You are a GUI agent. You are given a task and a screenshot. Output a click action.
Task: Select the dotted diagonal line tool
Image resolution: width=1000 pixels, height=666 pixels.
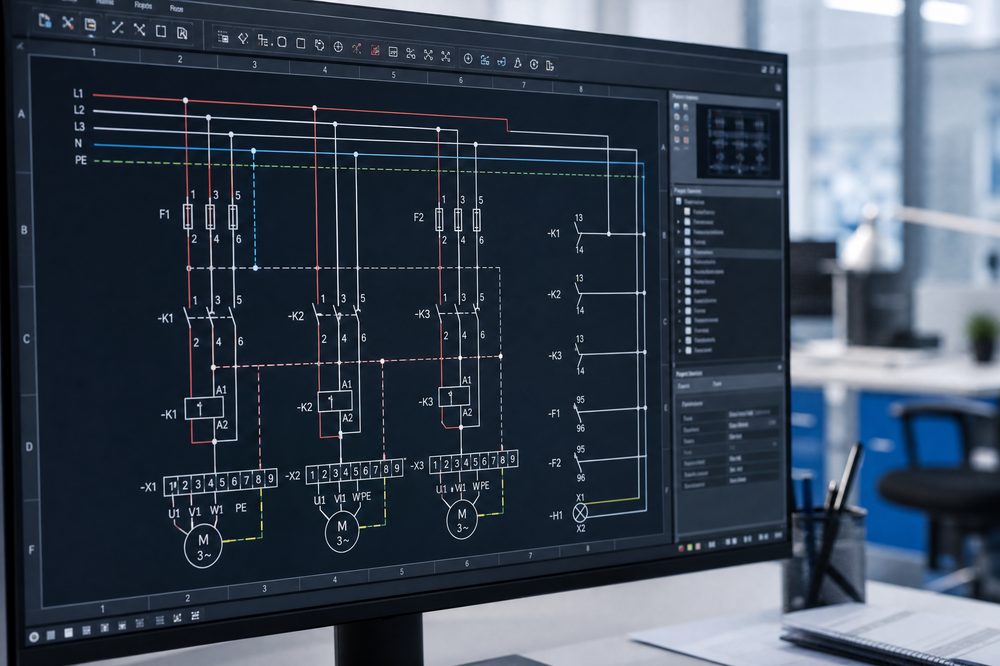(117, 27)
